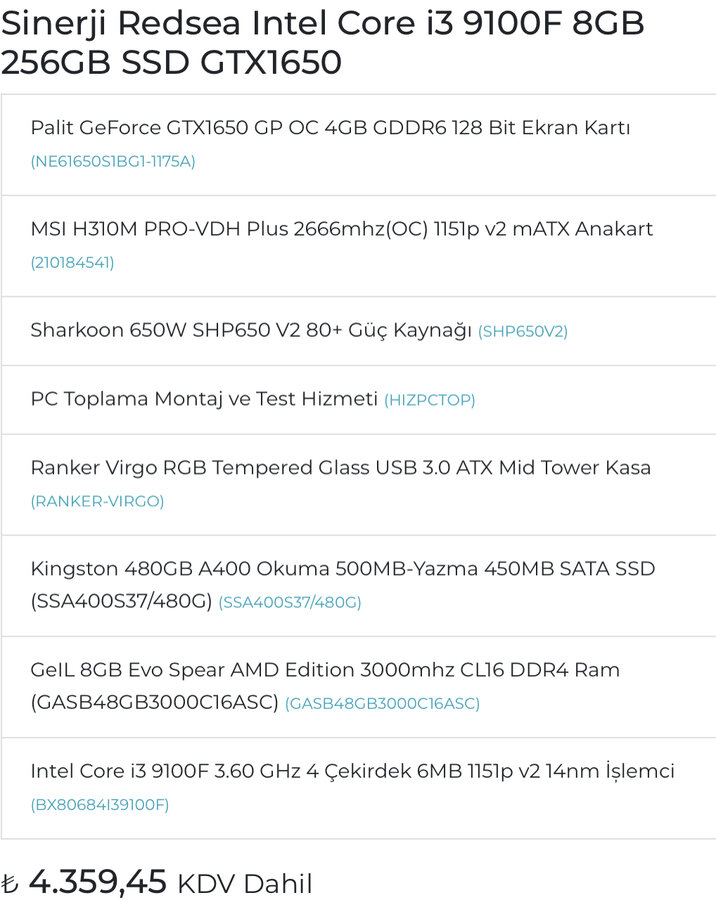Click the blue SSA400S37/480G product code
Screen dimensions: 716x900
(x=290, y=602)
